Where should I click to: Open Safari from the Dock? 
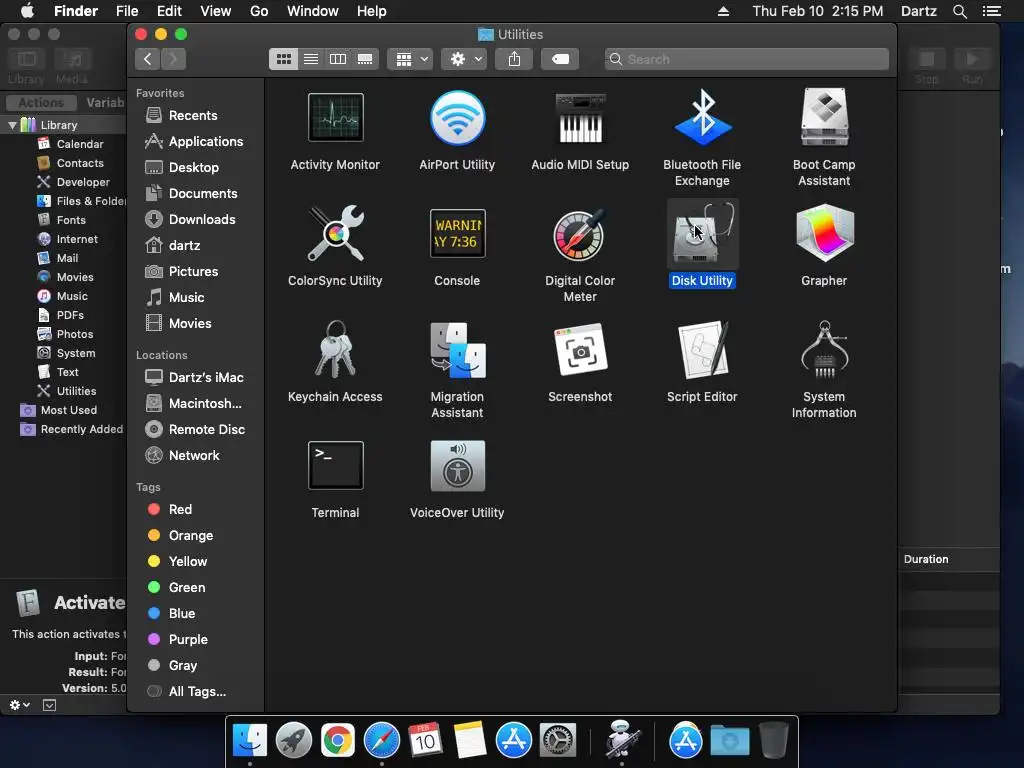coord(381,741)
